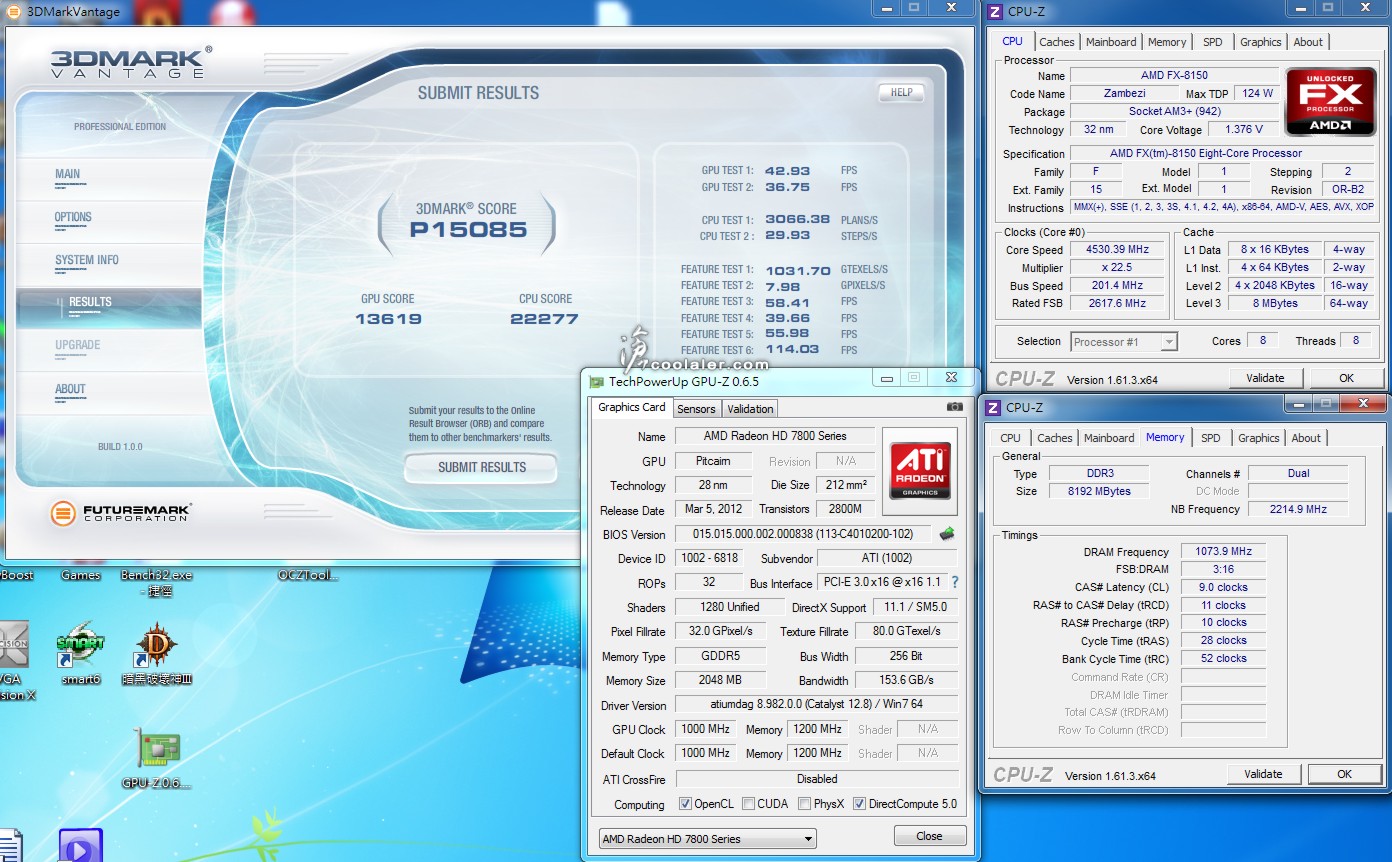Open the SPD tab in top CPU-Z window

(x=1213, y=42)
